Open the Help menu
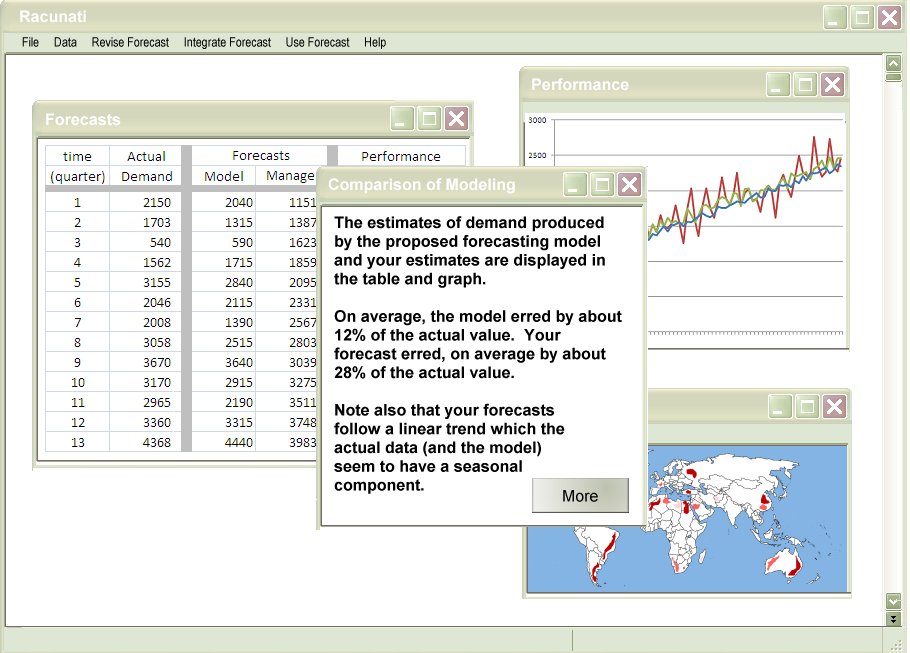The width and height of the screenshot is (910, 653). tap(375, 43)
